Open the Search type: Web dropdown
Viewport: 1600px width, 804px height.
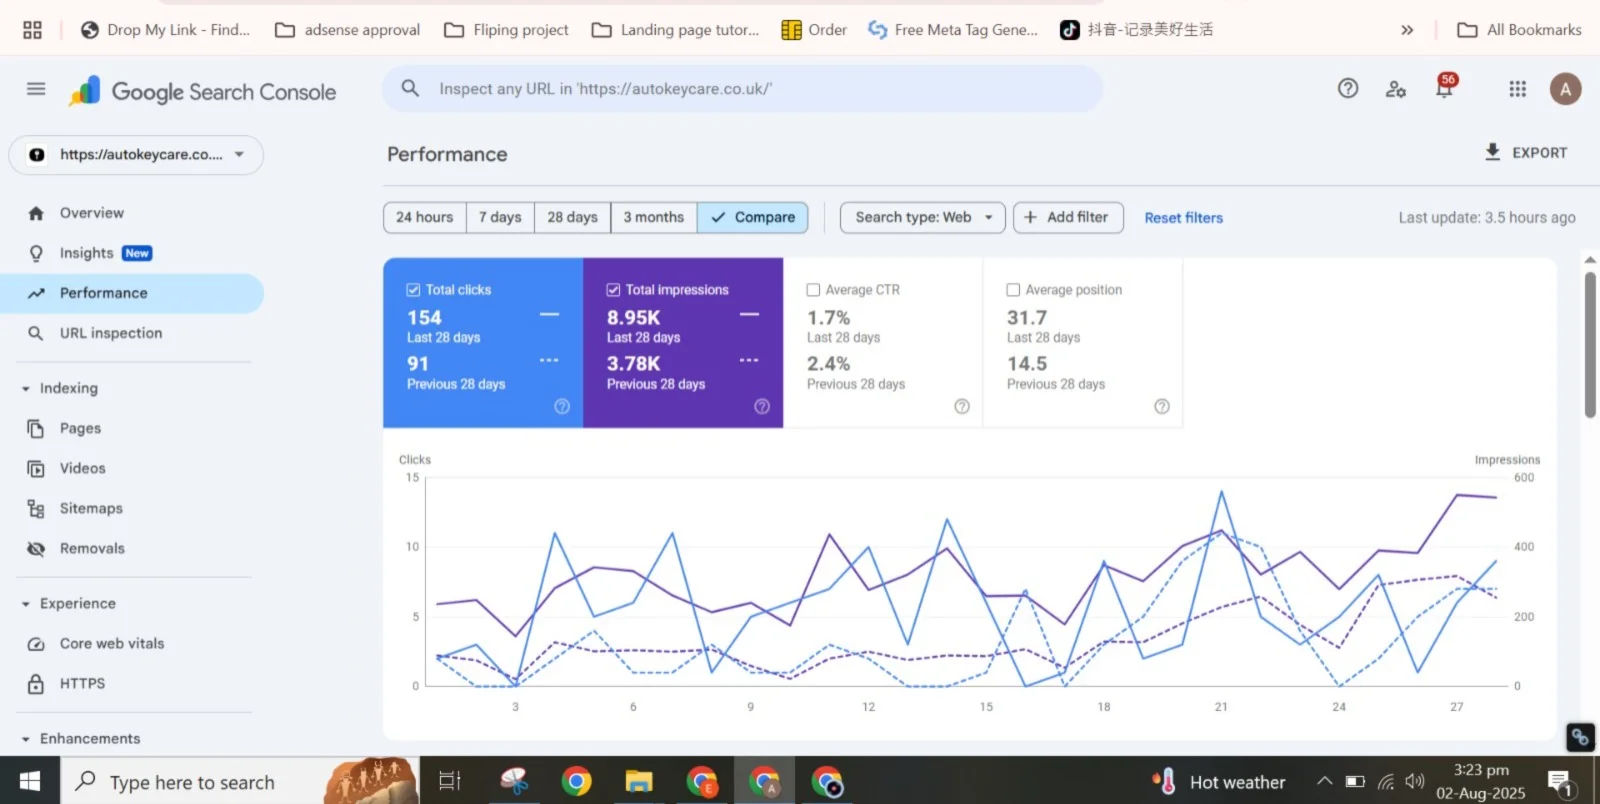922,218
